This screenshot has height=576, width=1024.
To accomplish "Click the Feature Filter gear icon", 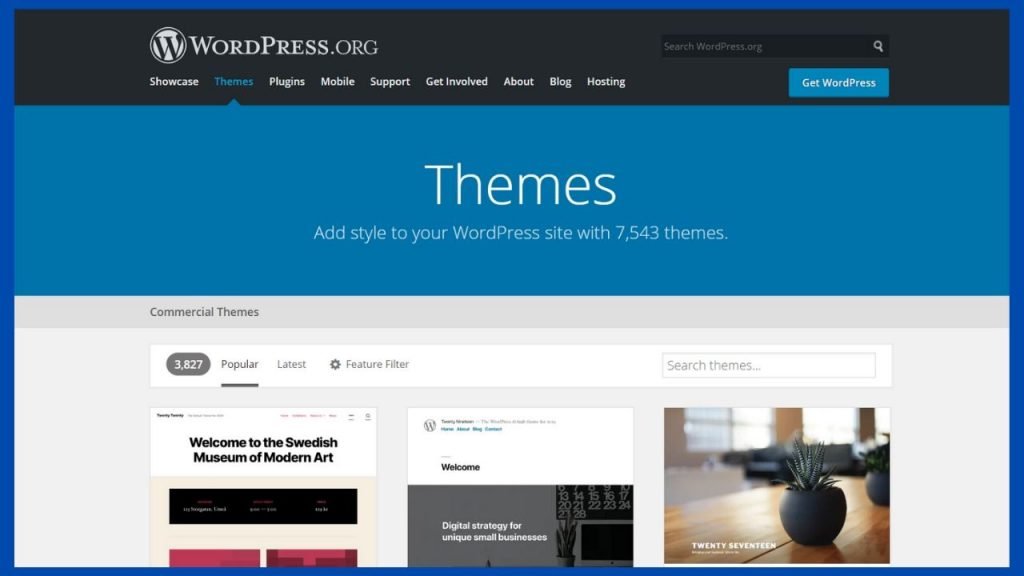I will pos(335,364).
